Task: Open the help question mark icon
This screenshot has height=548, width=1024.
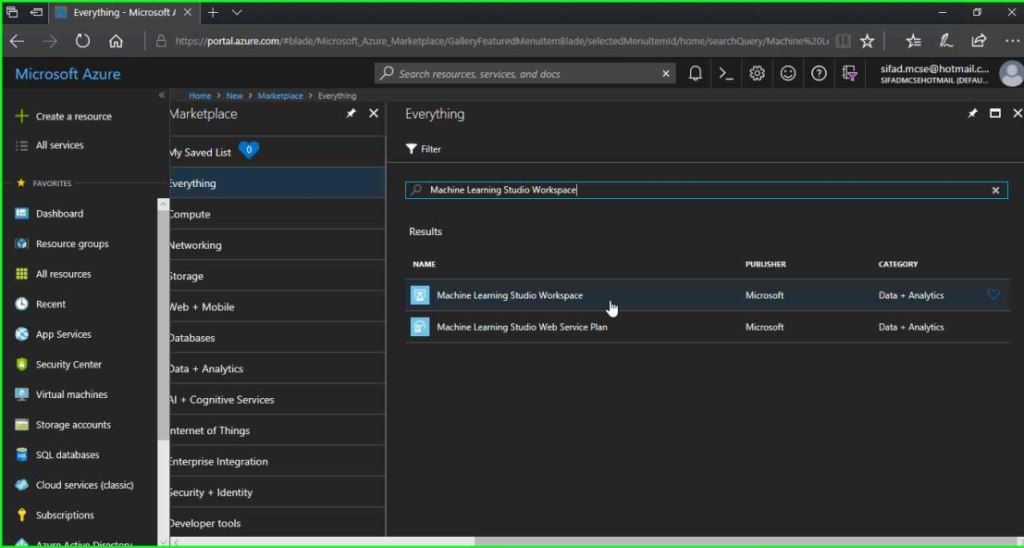Action: point(819,74)
